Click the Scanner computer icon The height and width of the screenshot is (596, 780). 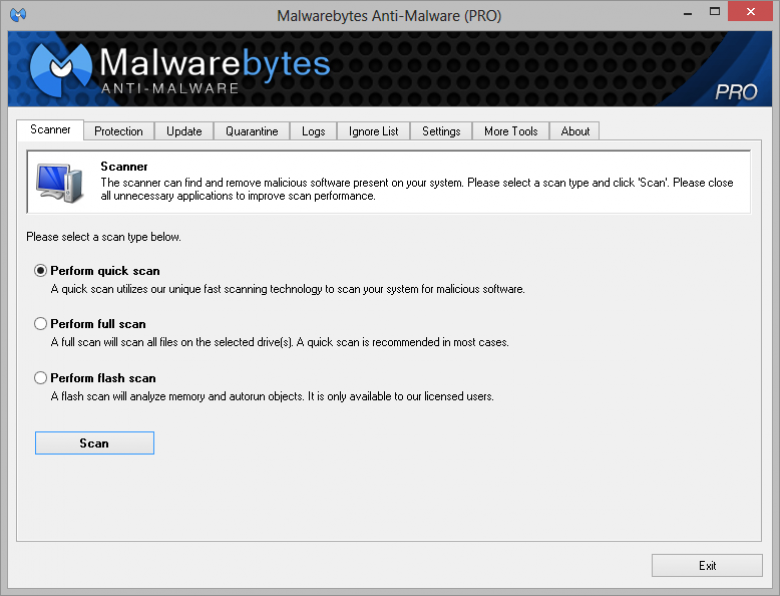pos(59,183)
